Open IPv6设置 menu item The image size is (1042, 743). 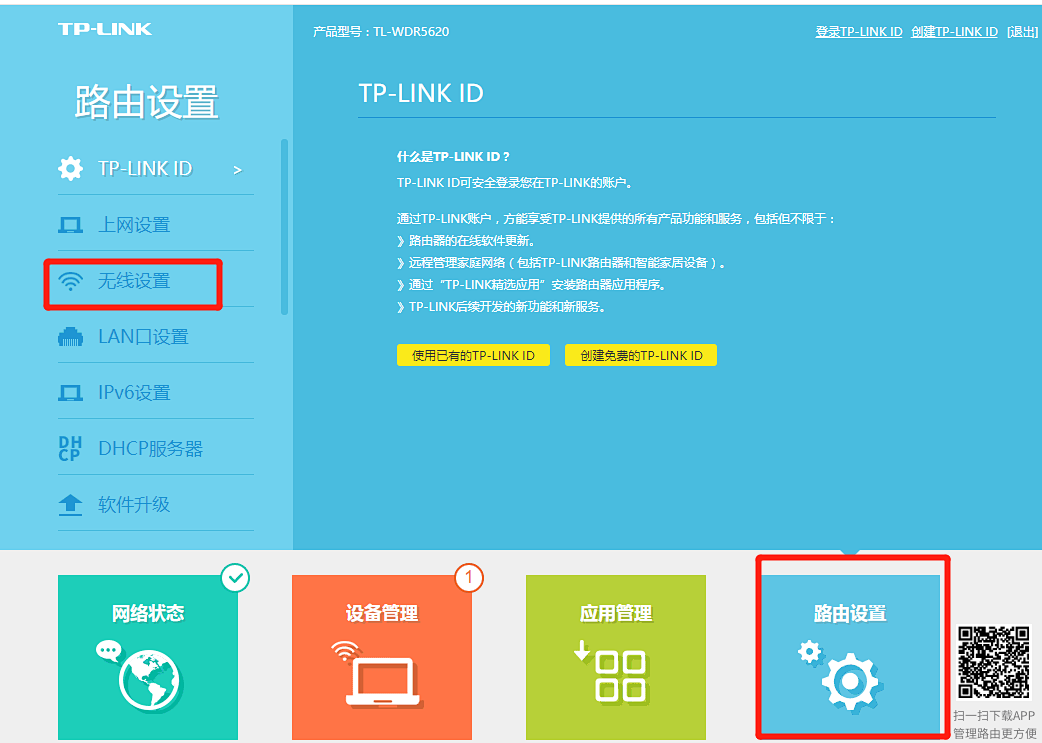tap(156, 393)
